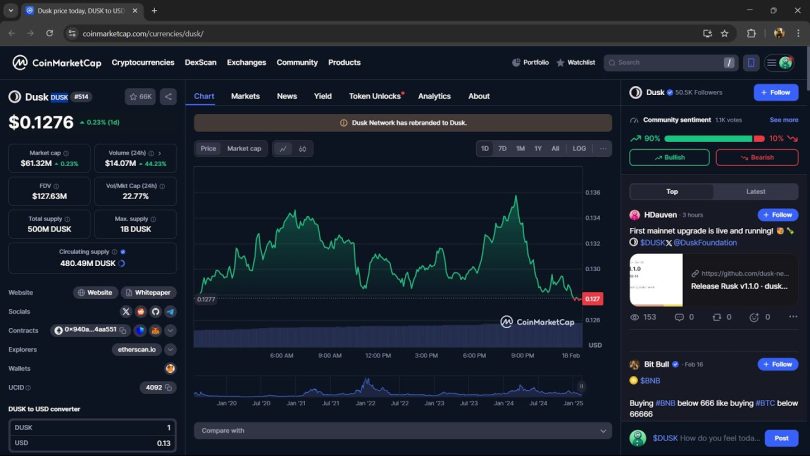Image resolution: width=810 pixels, height=456 pixels.
Task: Open the Telegram social icon
Action: pyautogui.click(x=170, y=311)
